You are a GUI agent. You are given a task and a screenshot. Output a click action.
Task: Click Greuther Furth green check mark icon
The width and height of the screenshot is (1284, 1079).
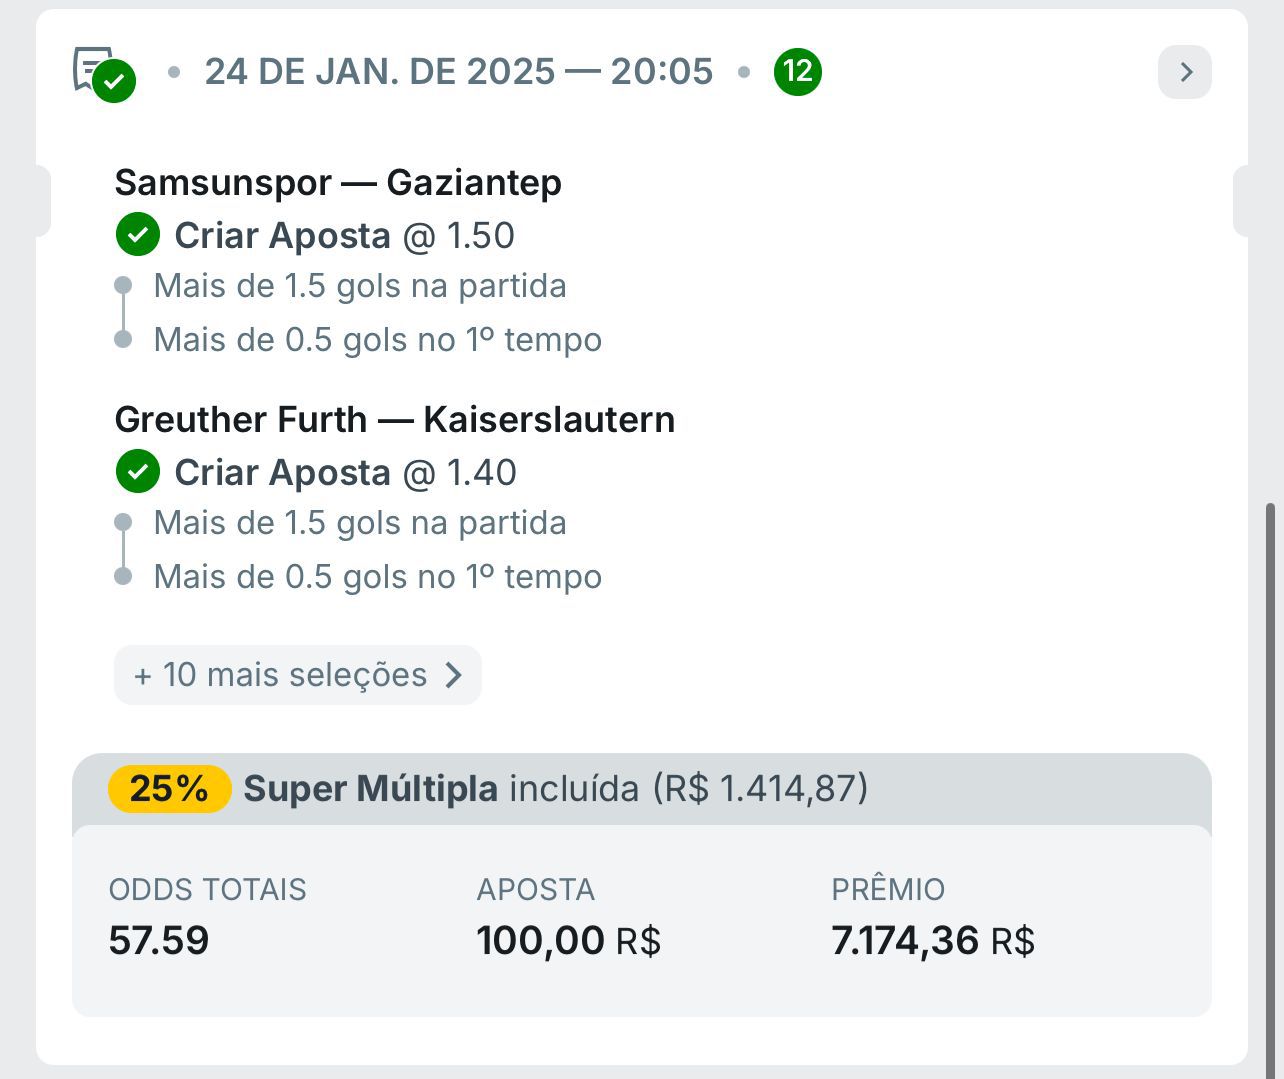tap(138, 471)
